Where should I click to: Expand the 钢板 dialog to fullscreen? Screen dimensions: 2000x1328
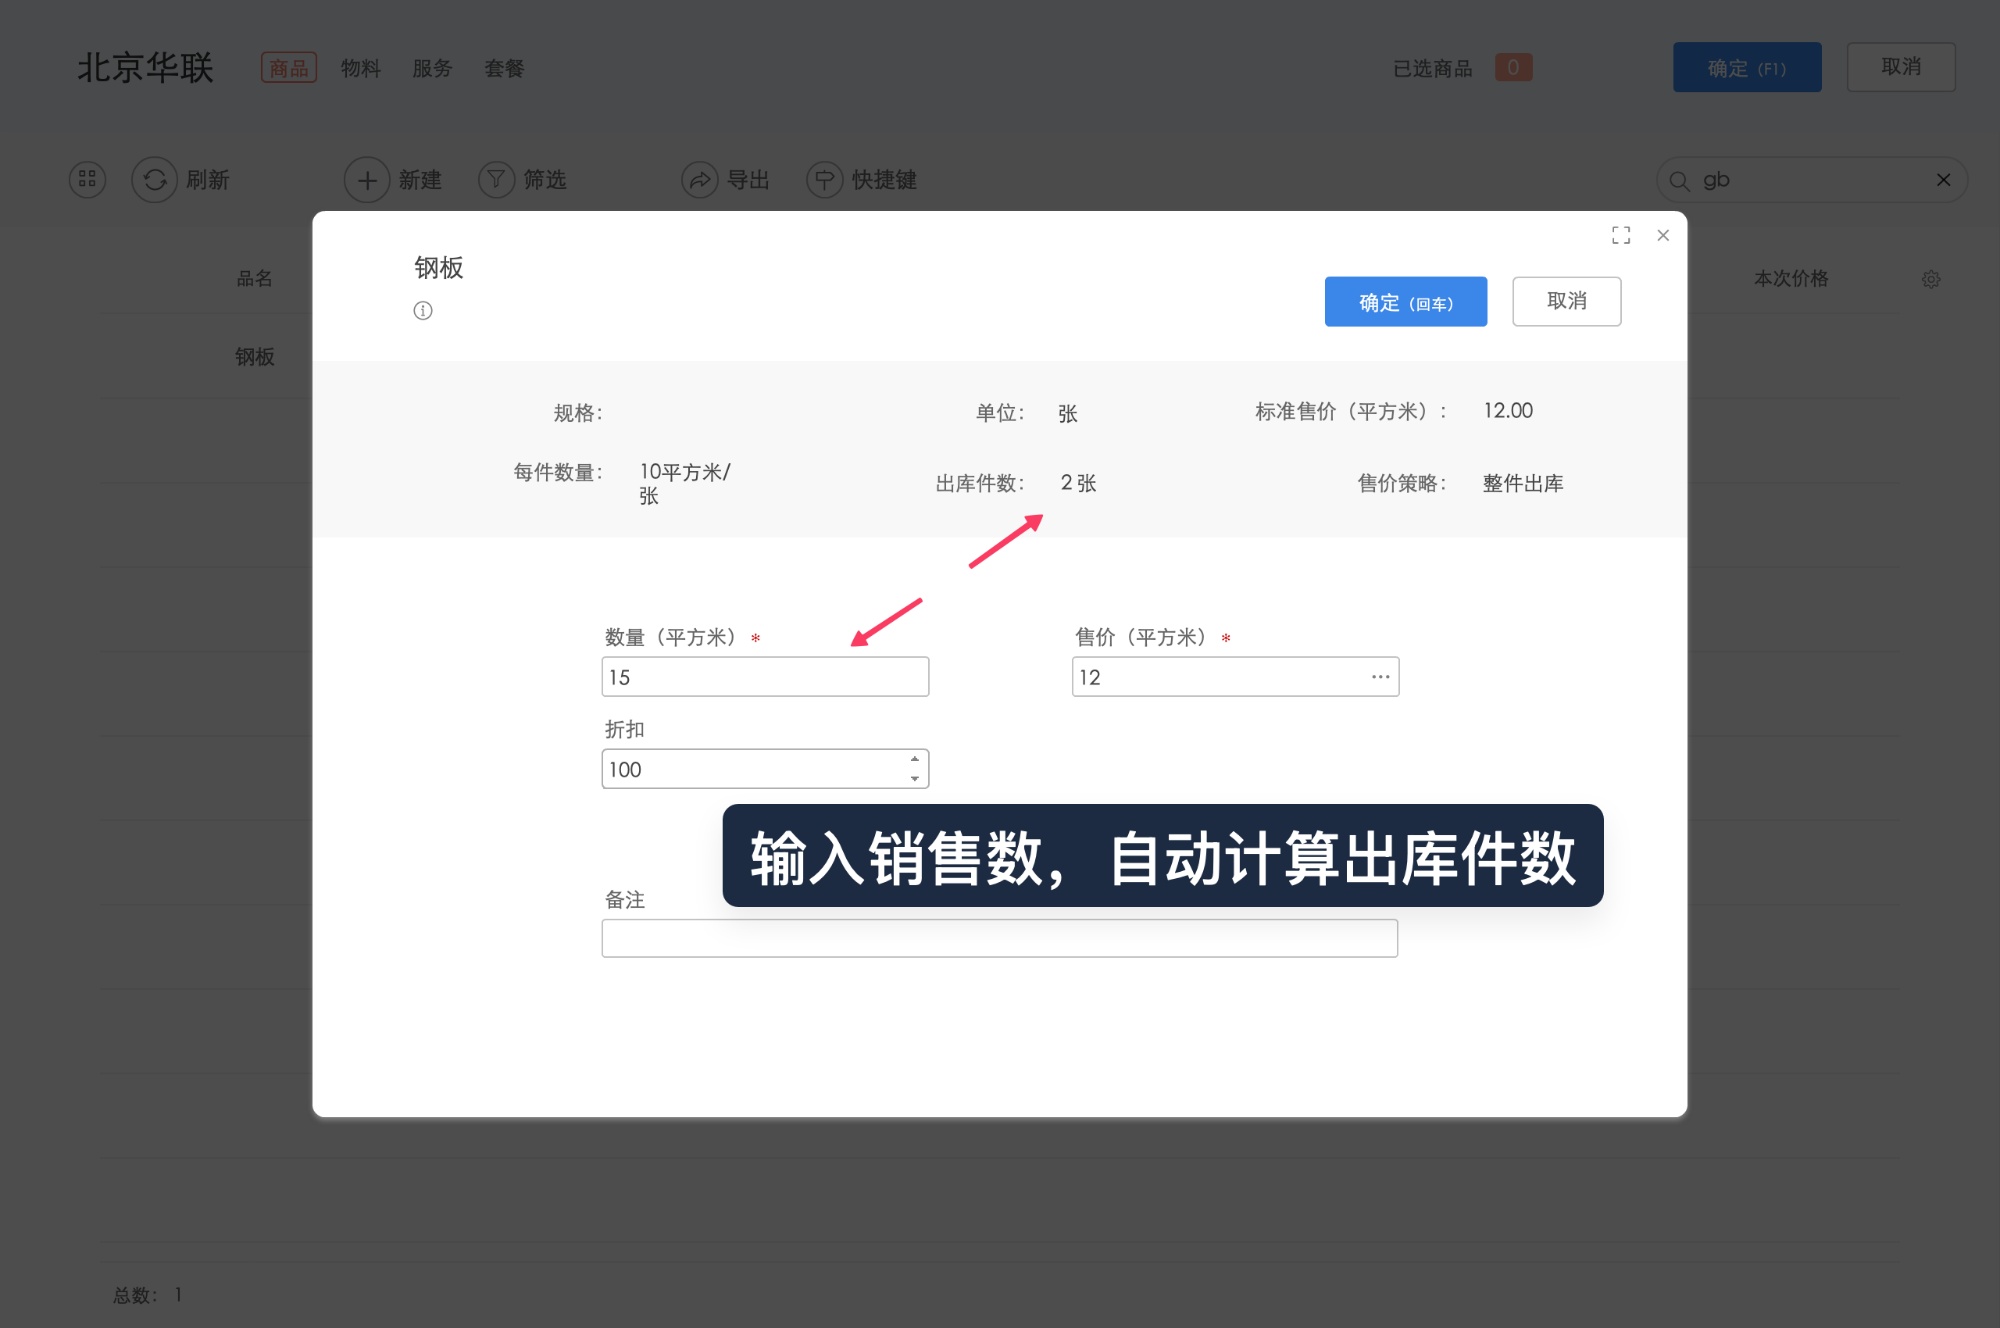coord(1622,235)
